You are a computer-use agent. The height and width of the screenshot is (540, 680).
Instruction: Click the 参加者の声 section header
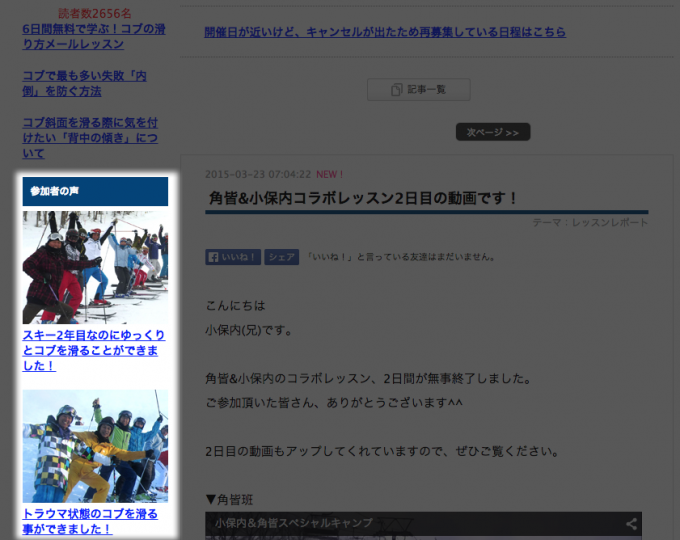coord(95,191)
